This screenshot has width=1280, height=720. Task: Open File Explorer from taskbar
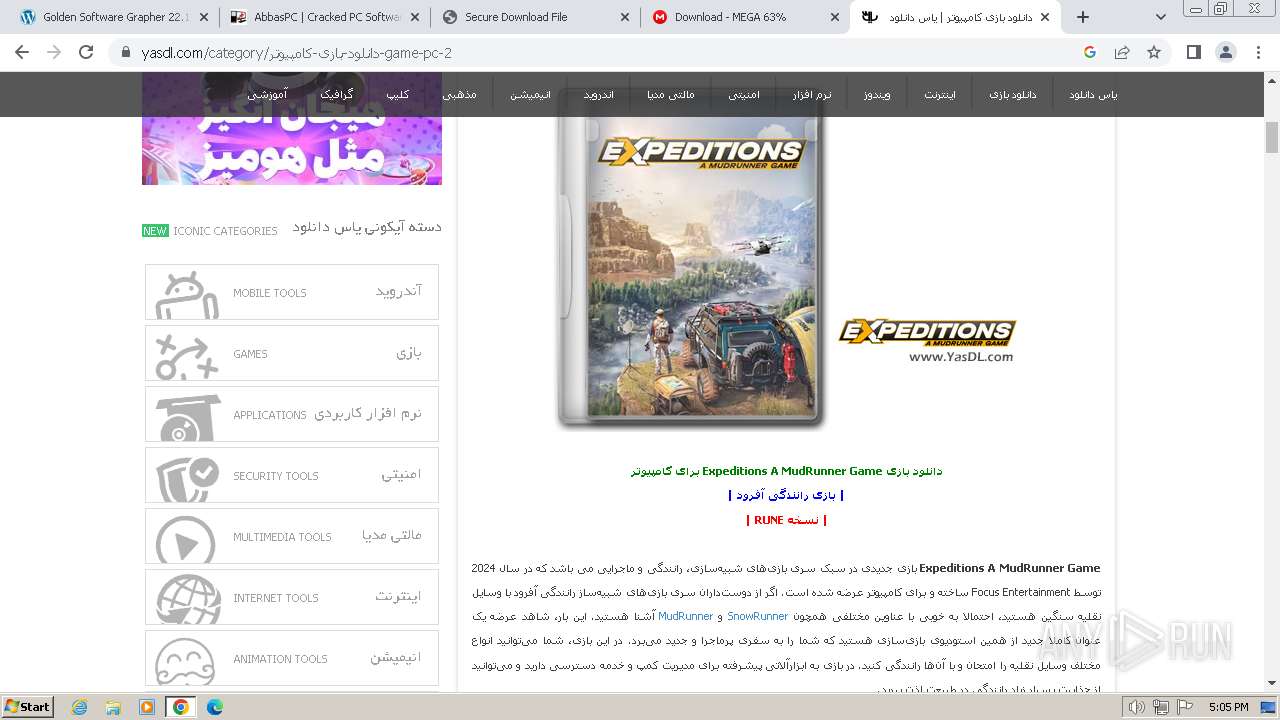click(113, 707)
